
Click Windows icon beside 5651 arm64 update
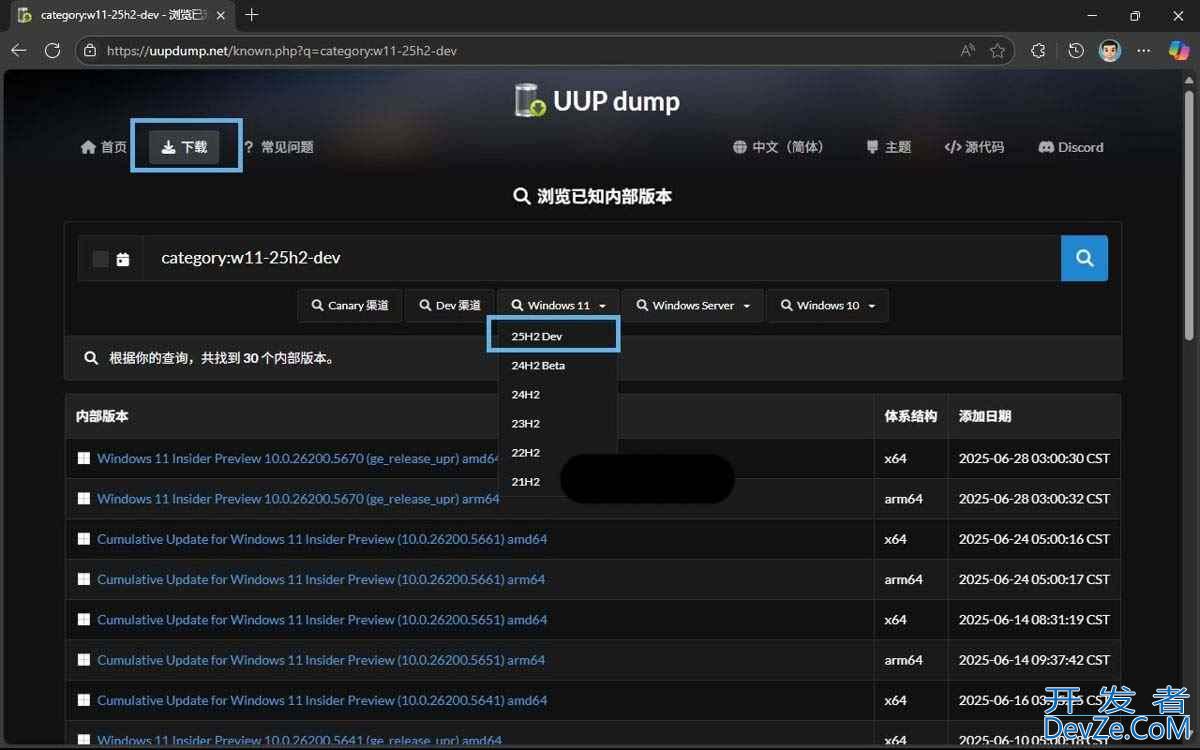pos(84,660)
